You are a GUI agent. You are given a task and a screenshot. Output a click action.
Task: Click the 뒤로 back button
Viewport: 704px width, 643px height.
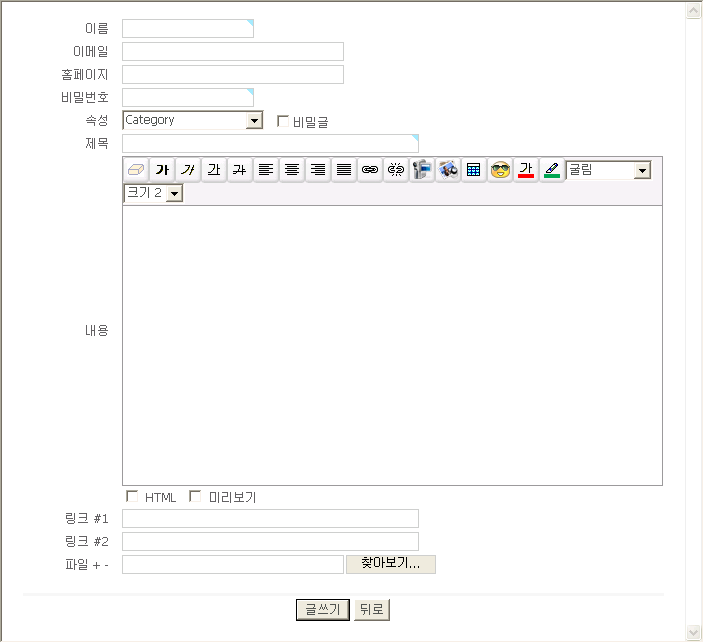(372, 610)
